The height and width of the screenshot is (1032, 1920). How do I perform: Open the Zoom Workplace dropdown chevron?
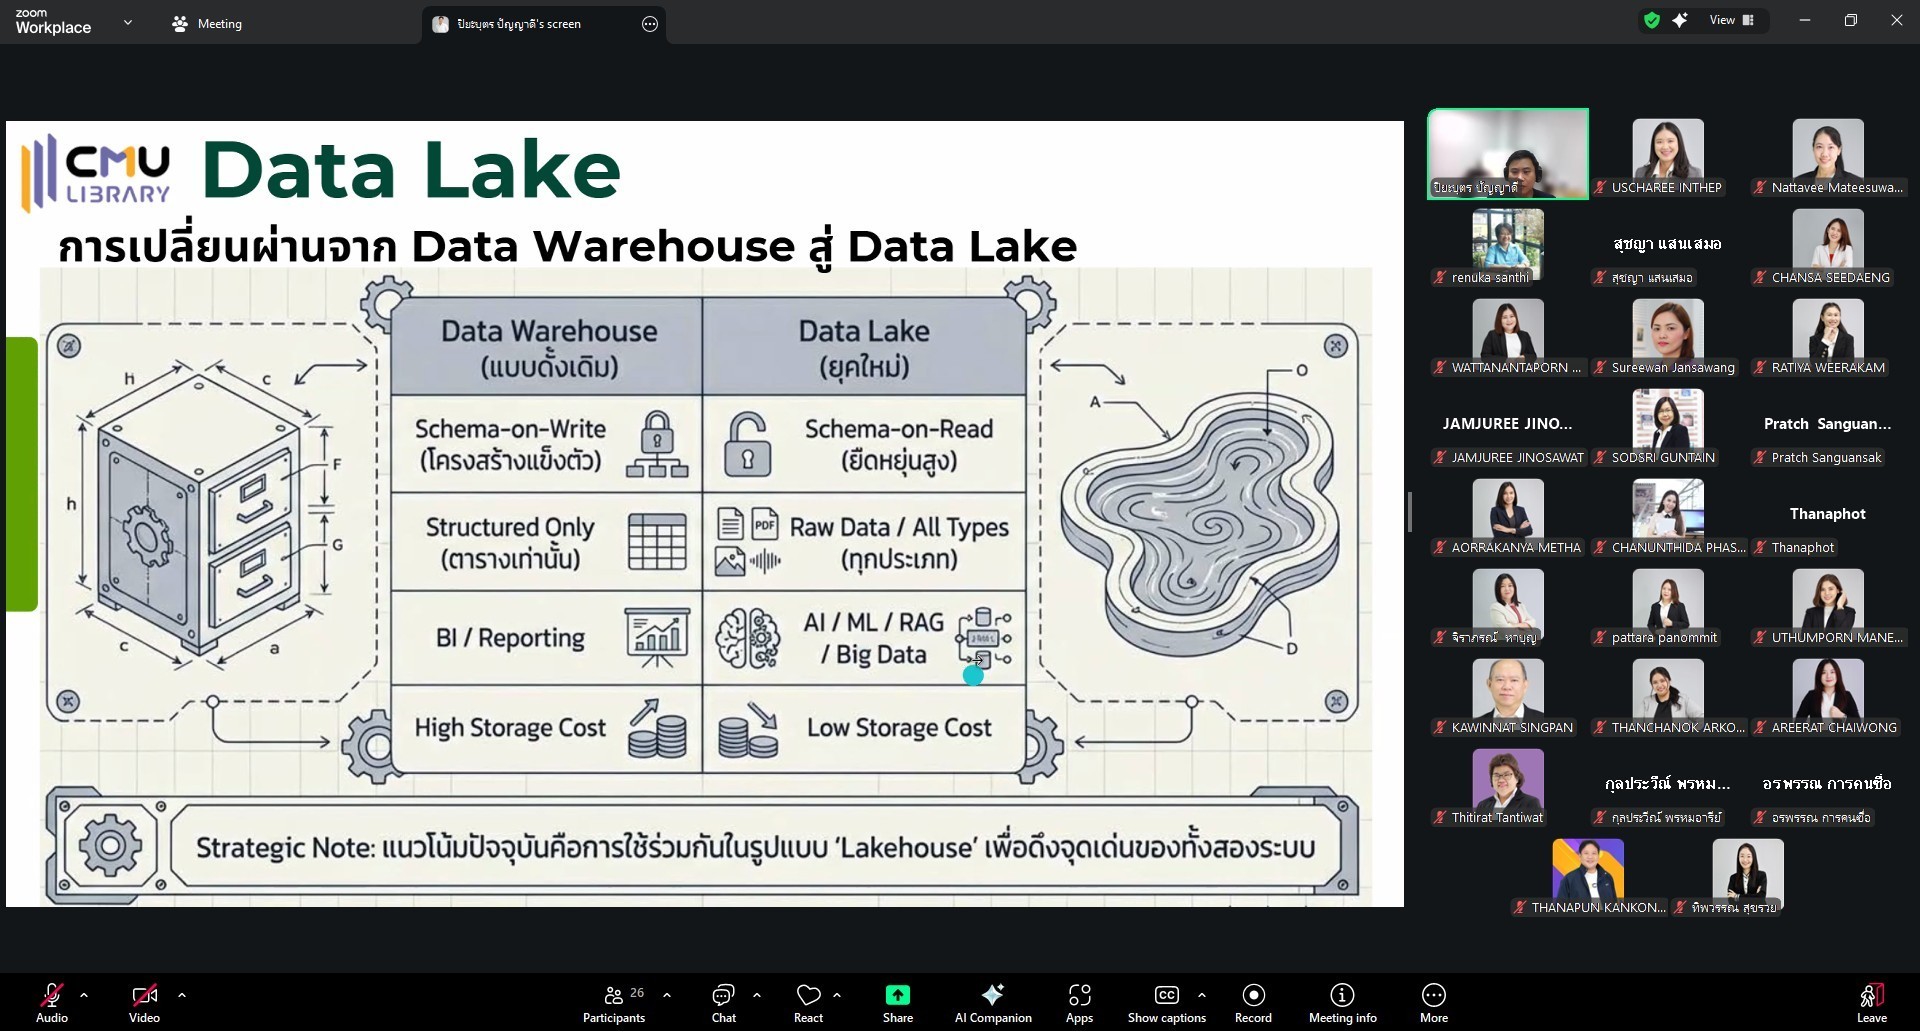(127, 22)
